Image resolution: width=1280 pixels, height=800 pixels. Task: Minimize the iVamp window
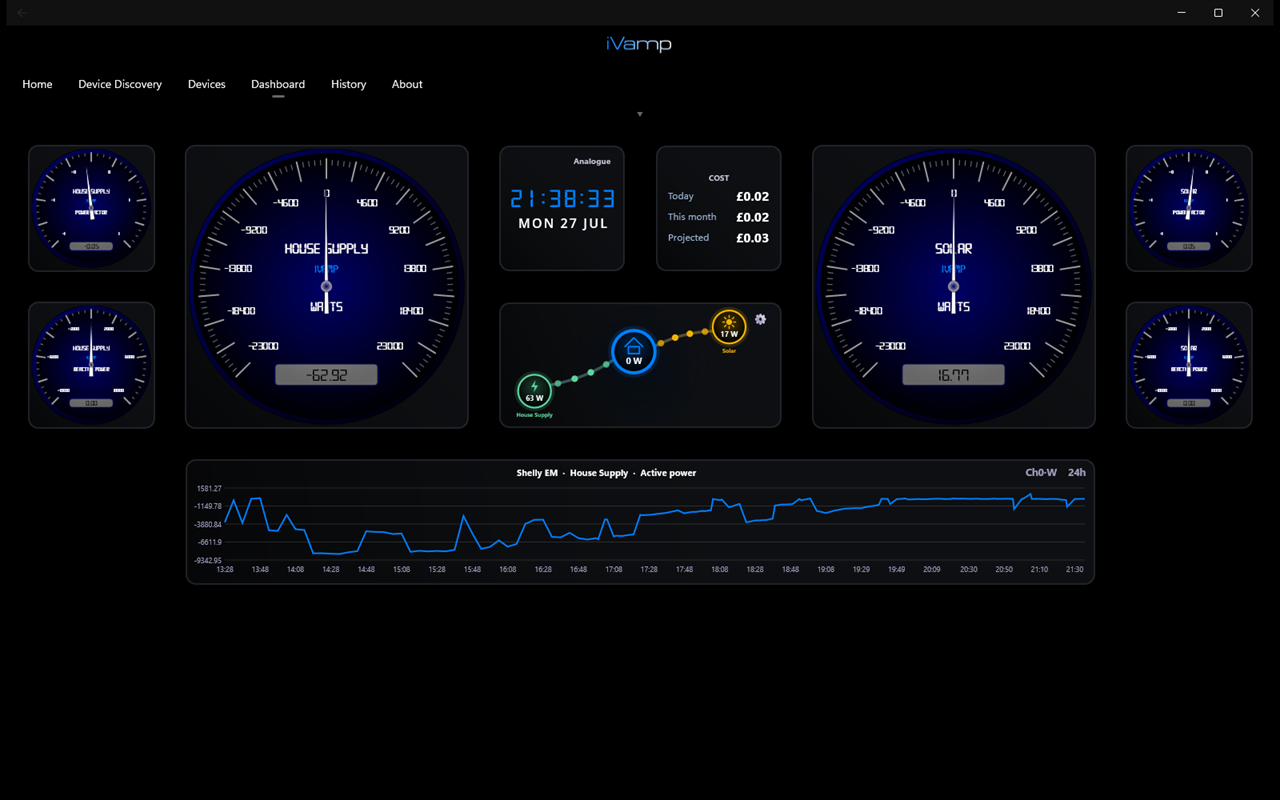click(1182, 13)
